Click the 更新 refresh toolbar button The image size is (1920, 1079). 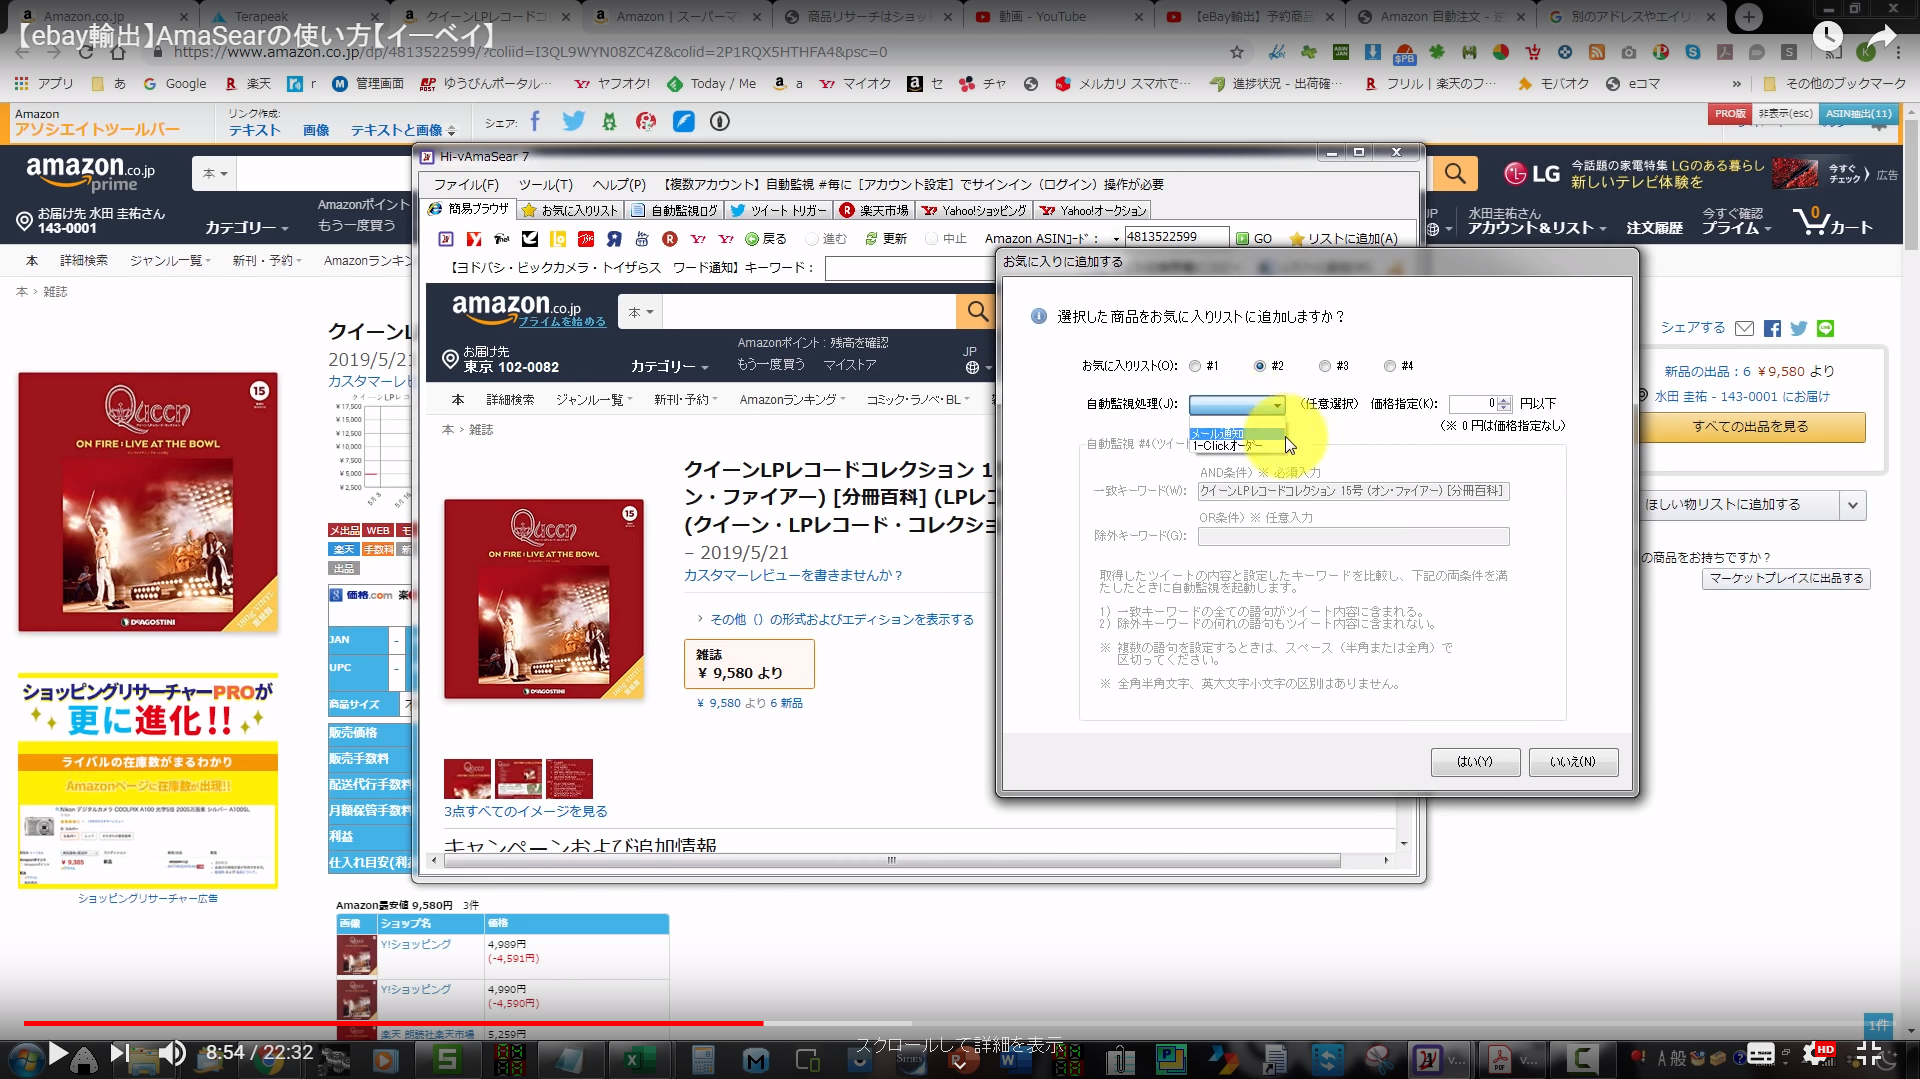(x=886, y=239)
